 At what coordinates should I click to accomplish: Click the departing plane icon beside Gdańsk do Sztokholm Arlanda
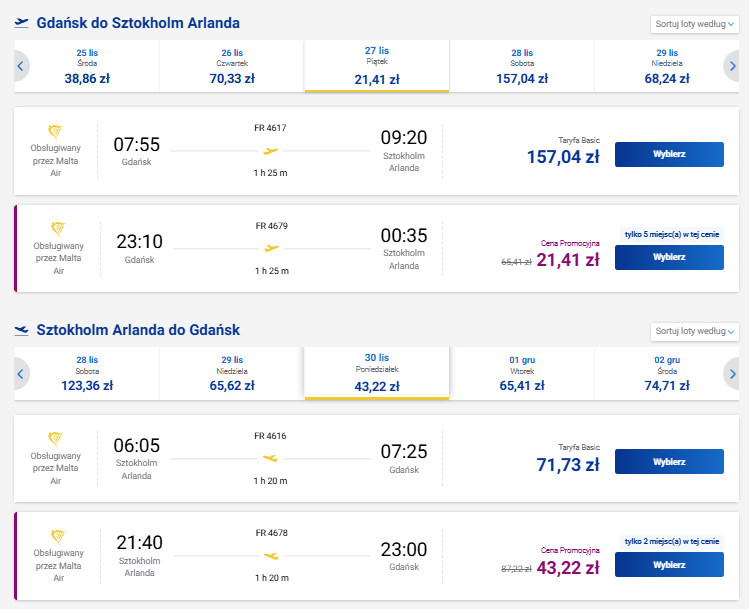[x=21, y=23]
